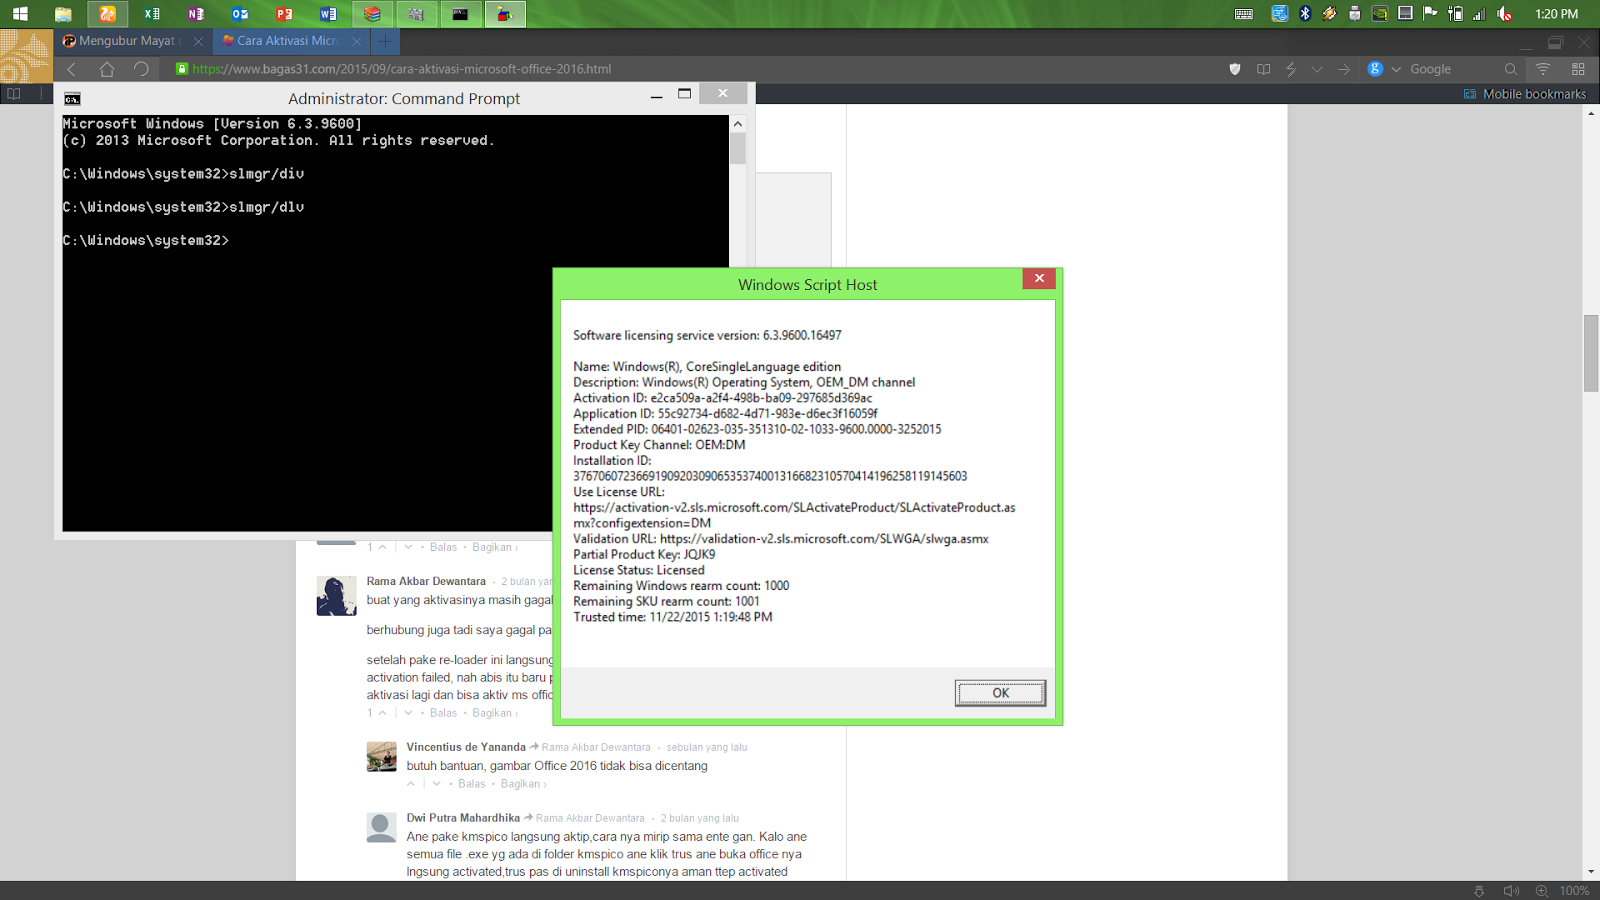Upvote Vincentius de Yananda's comment

tap(411, 784)
